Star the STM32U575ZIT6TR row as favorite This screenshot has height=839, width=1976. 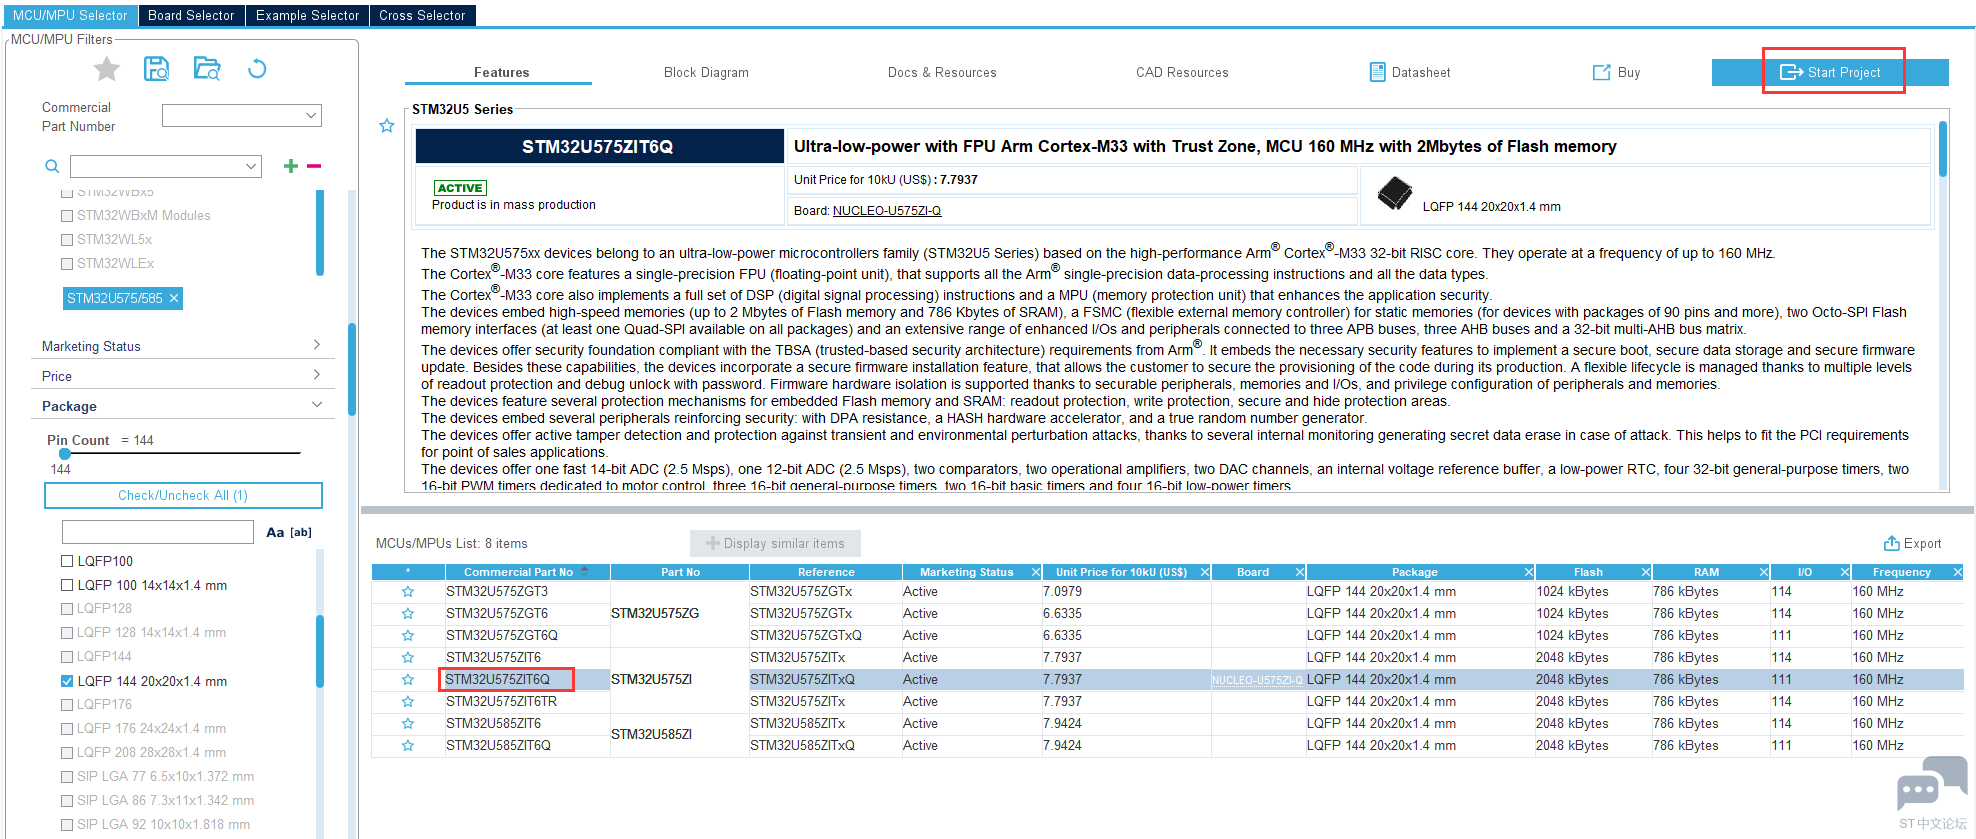pos(408,702)
